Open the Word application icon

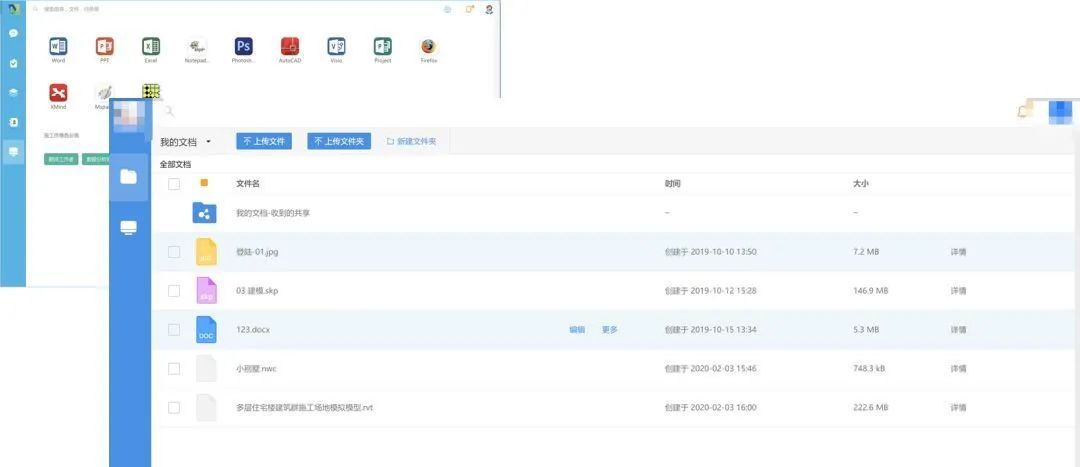[x=58, y=46]
